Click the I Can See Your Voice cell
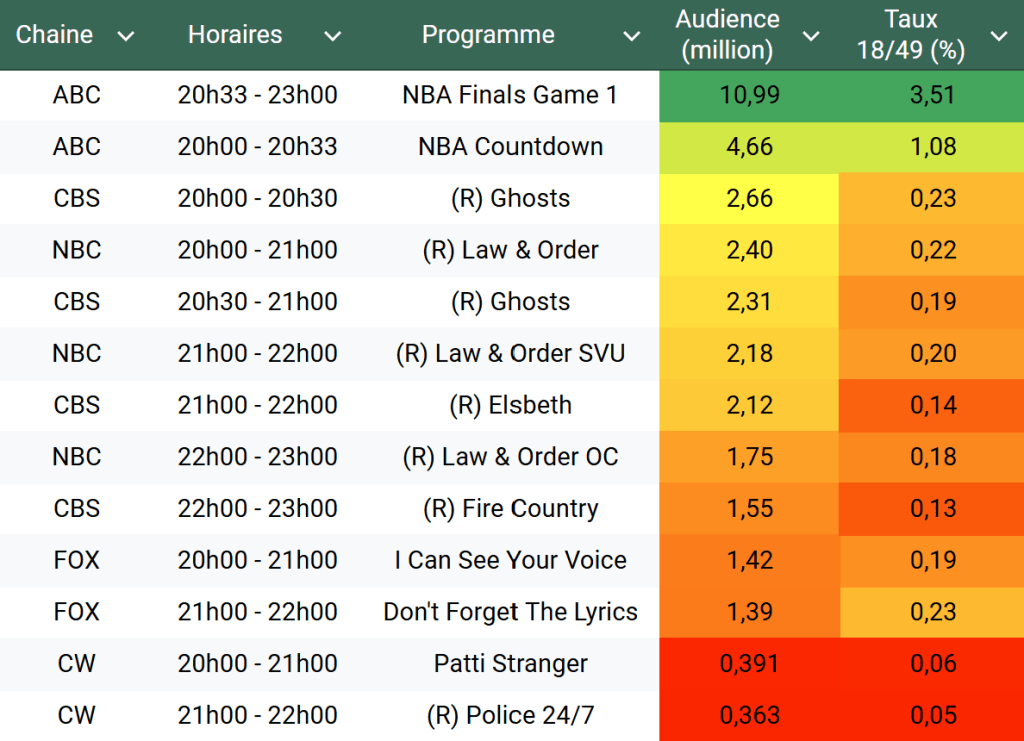The image size is (1024, 741). coord(510,560)
